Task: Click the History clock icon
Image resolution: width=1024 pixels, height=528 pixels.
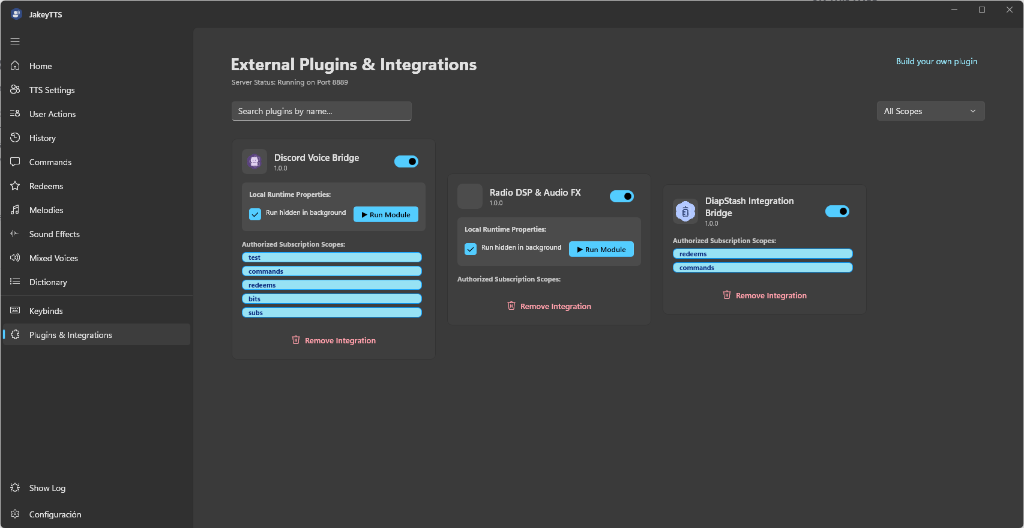Action: pyautogui.click(x=15, y=138)
